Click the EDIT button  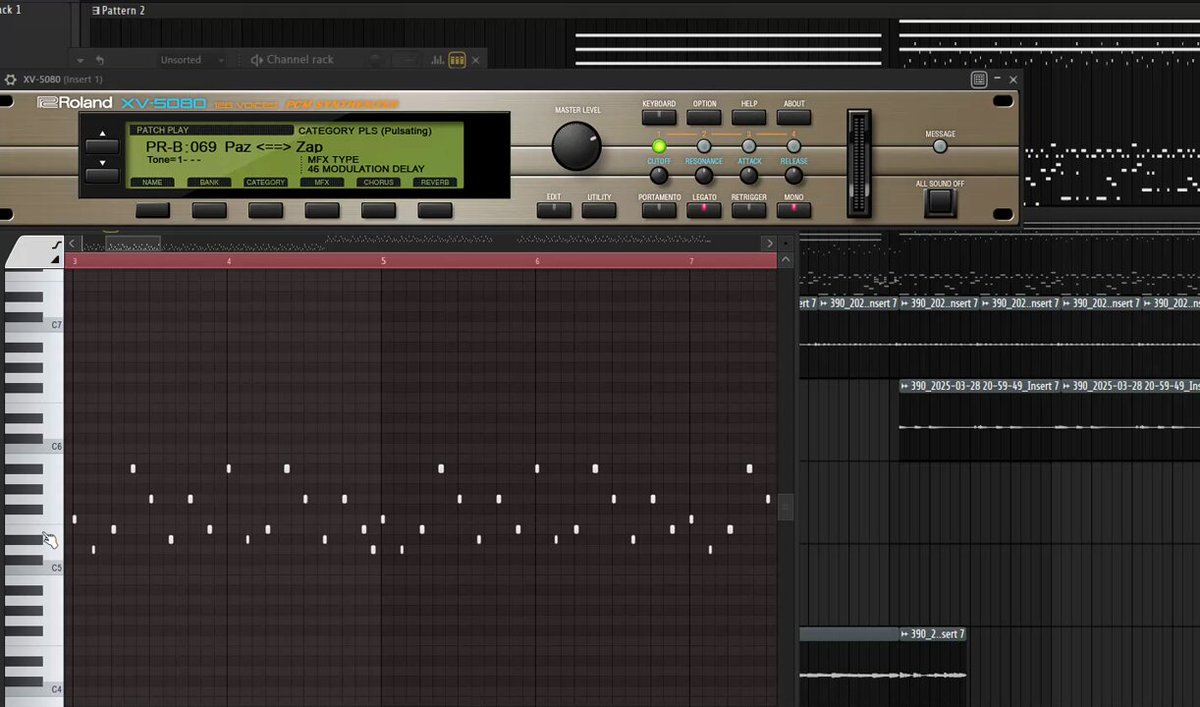point(554,210)
